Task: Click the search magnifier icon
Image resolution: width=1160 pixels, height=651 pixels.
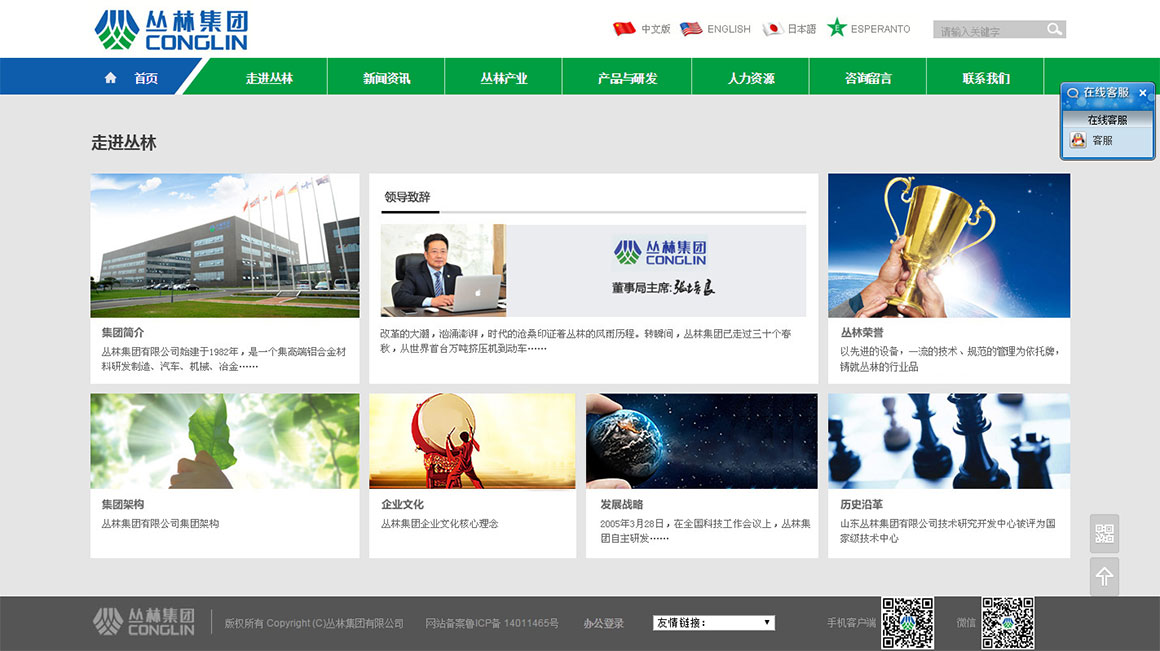Action: point(1054,30)
